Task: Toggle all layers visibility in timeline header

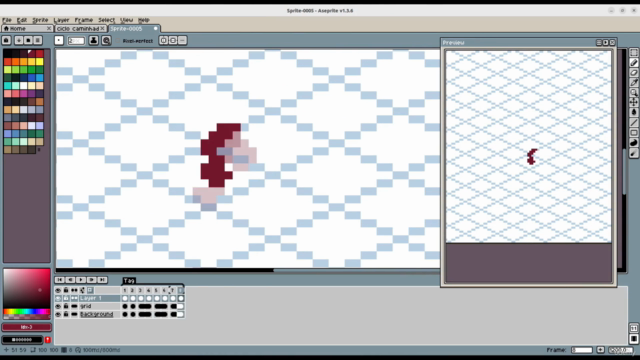Action: (x=58, y=290)
